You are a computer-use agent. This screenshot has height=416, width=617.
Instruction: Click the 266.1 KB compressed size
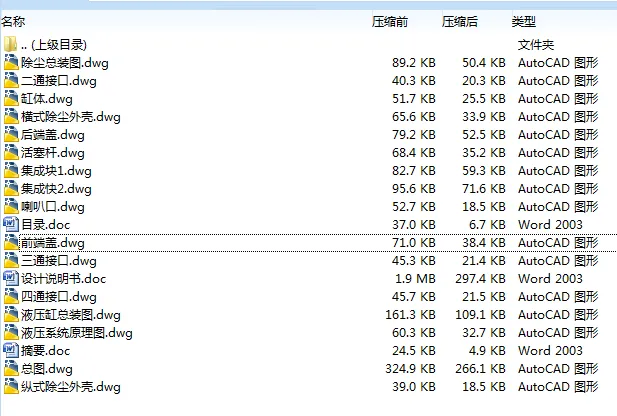(x=480, y=368)
